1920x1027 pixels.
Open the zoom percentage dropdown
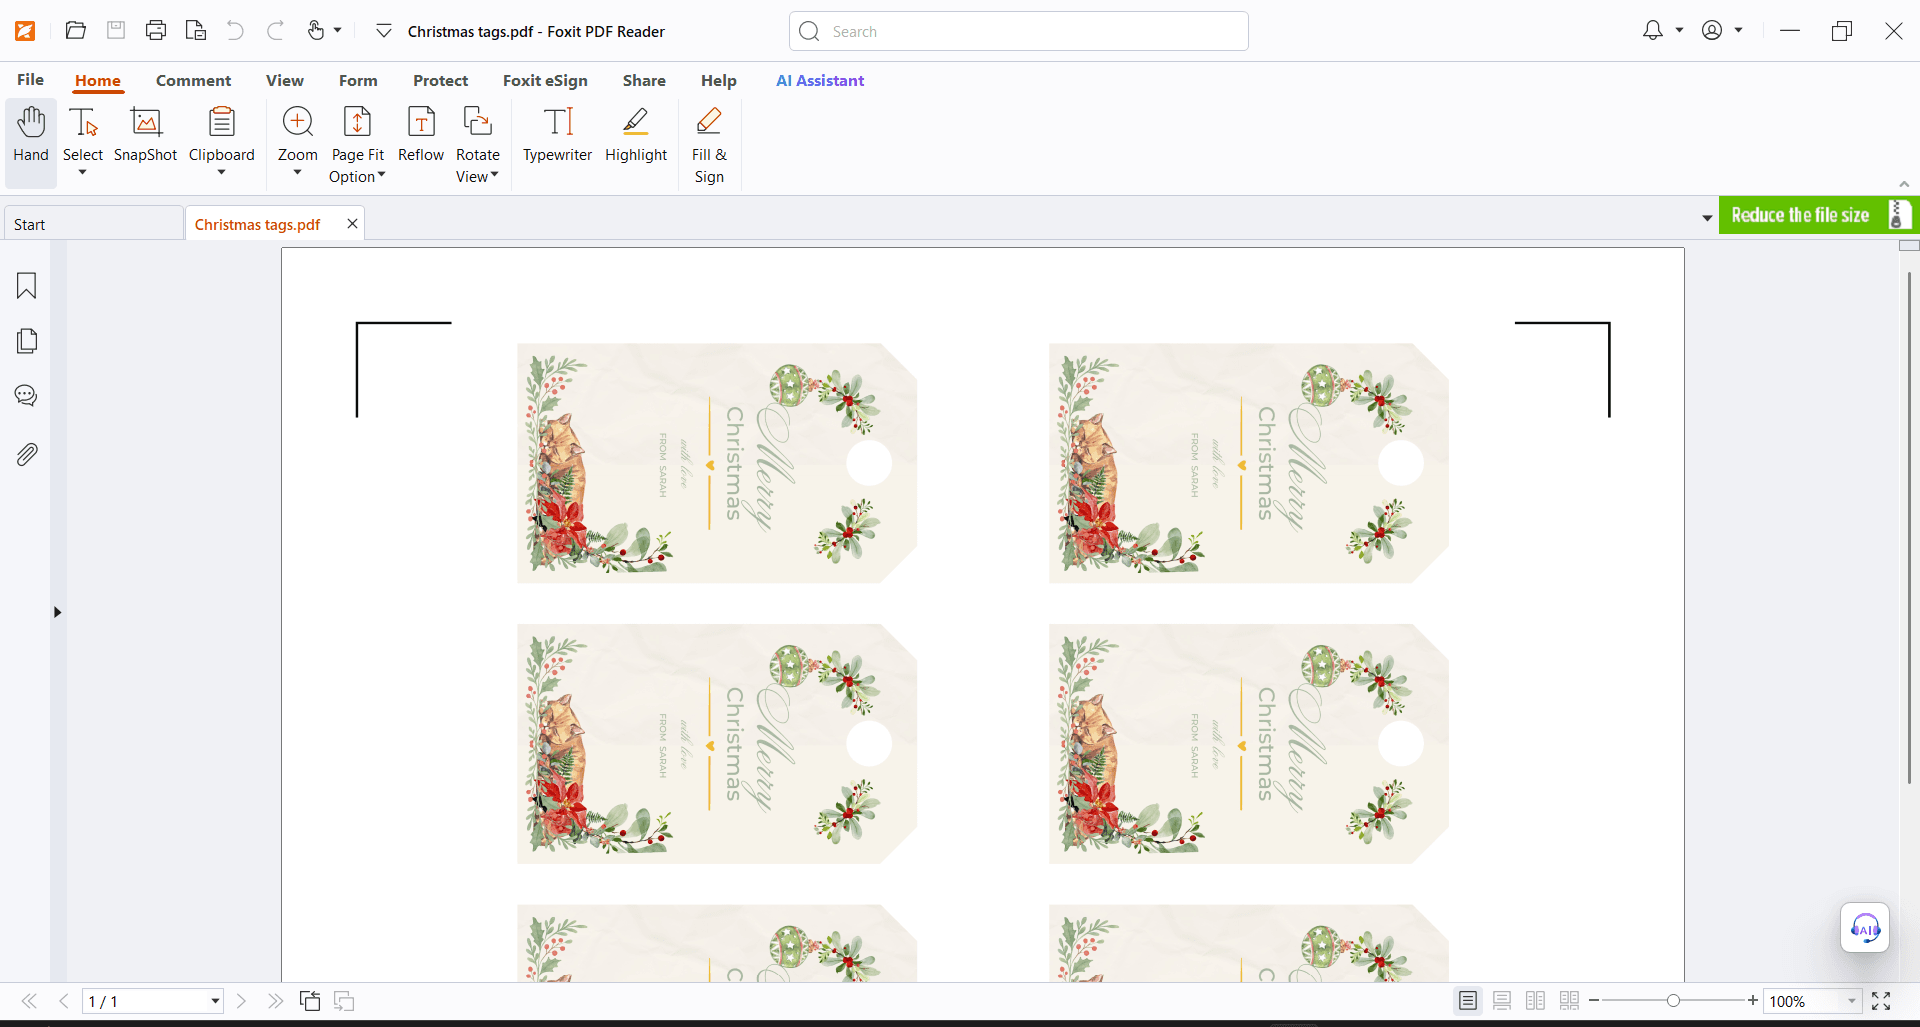1852,1001
